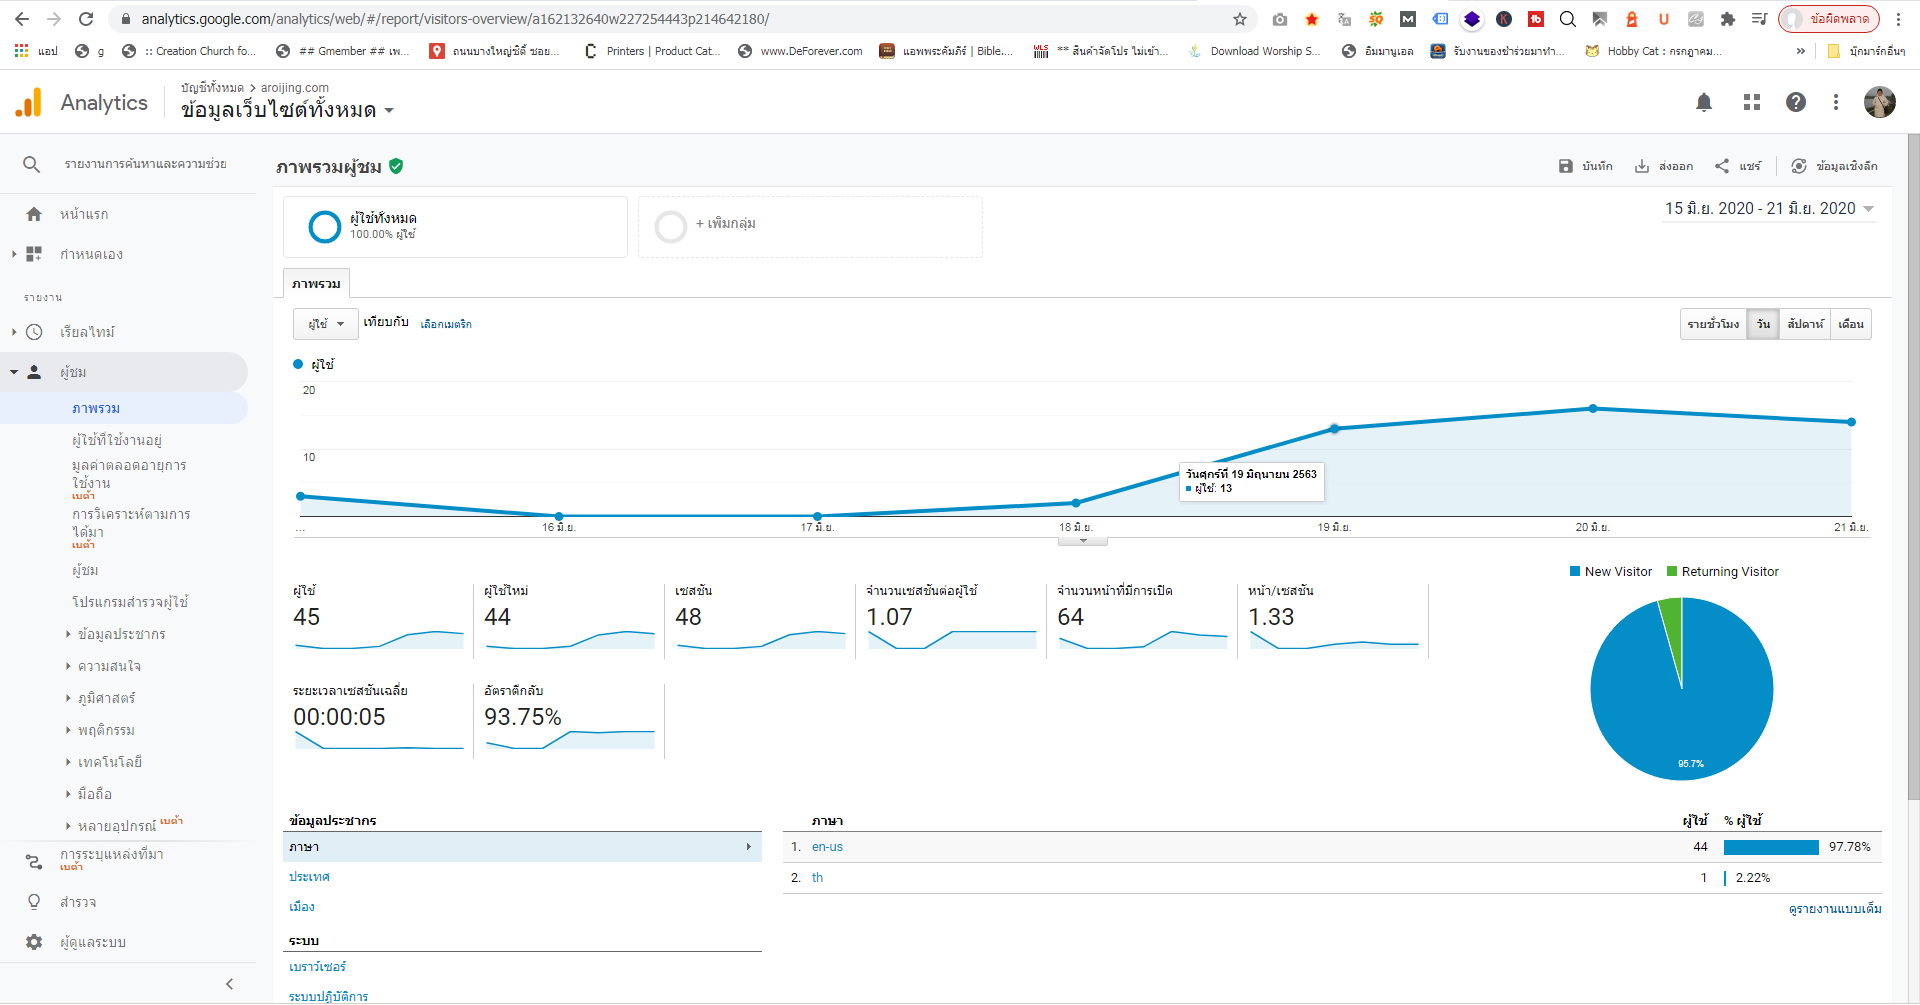Open the Users metric dropdown
1920x1005 pixels.
(326, 324)
